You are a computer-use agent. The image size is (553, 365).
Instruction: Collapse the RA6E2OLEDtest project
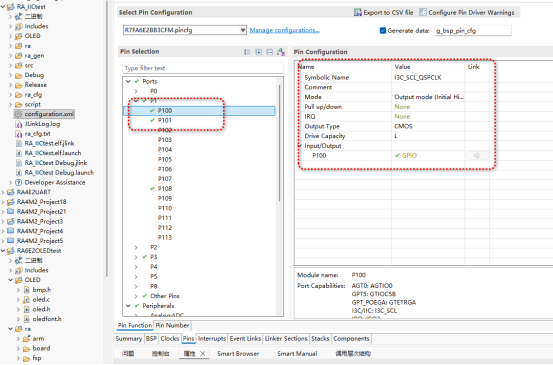click(x=3, y=251)
